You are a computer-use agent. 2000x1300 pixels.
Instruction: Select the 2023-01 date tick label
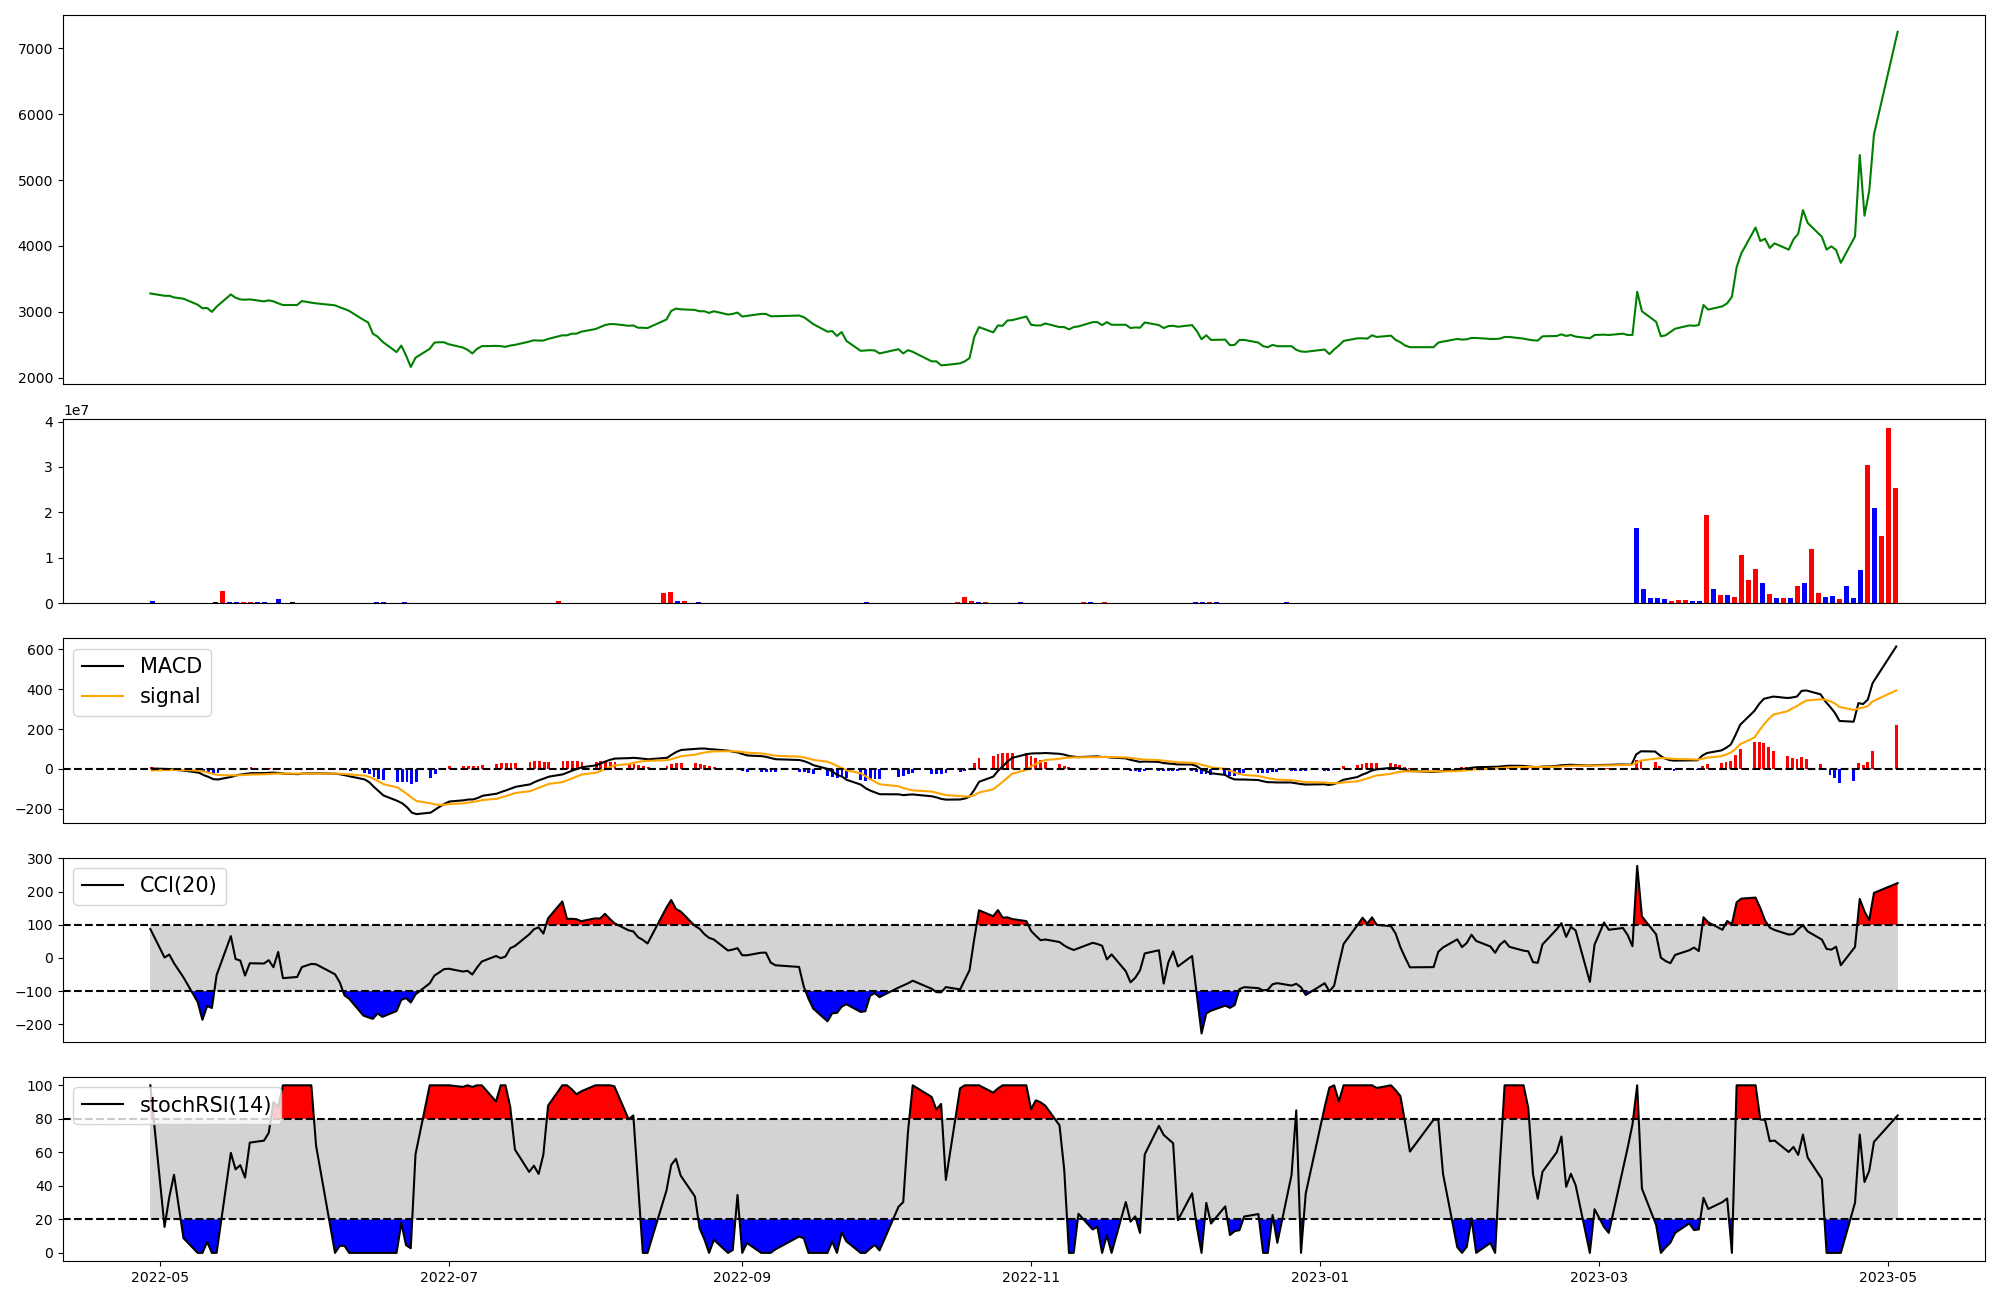pos(1321,1277)
